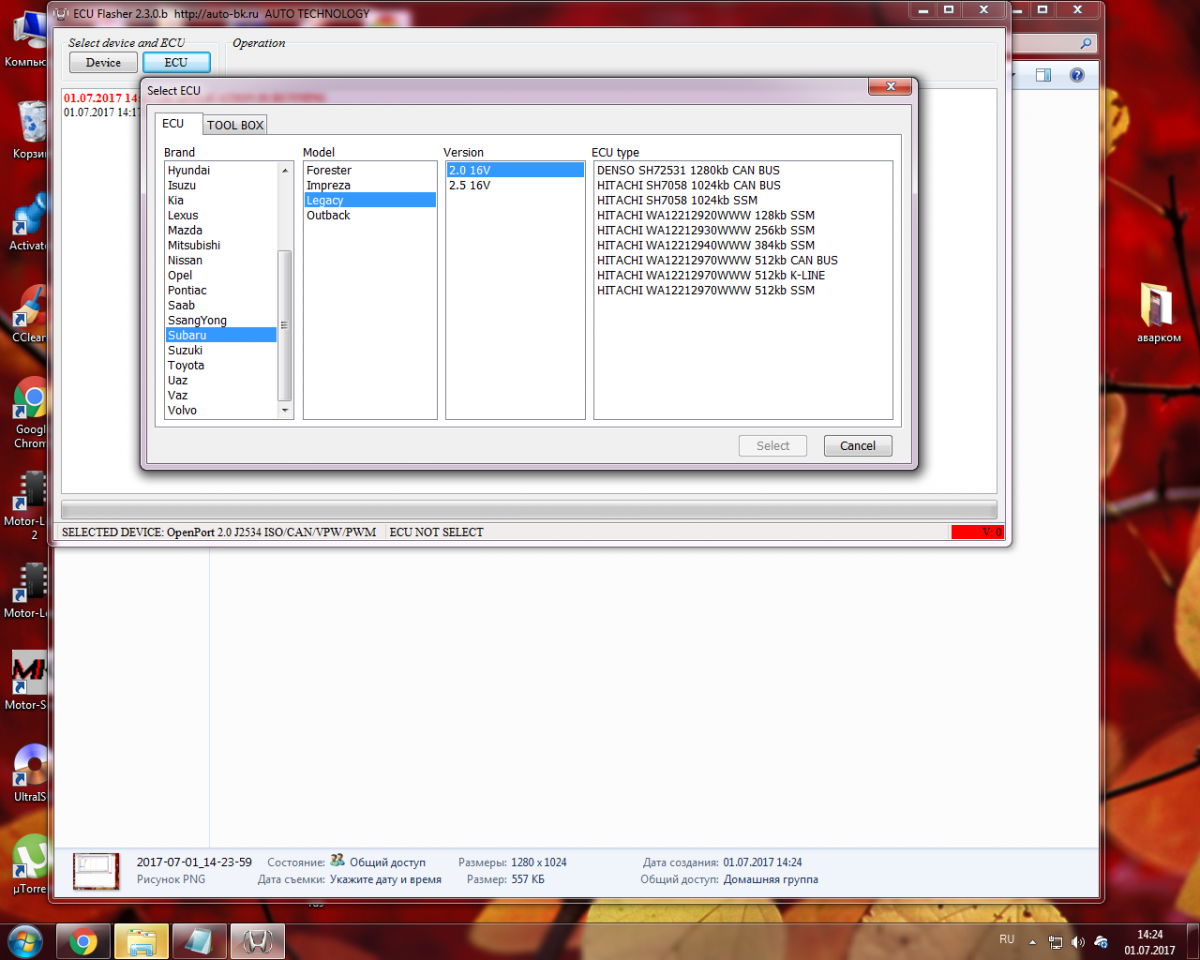The width and height of the screenshot is (1200, 960).
Task: Click the Explorer help question mark icon
Action: coord(1077,75)
